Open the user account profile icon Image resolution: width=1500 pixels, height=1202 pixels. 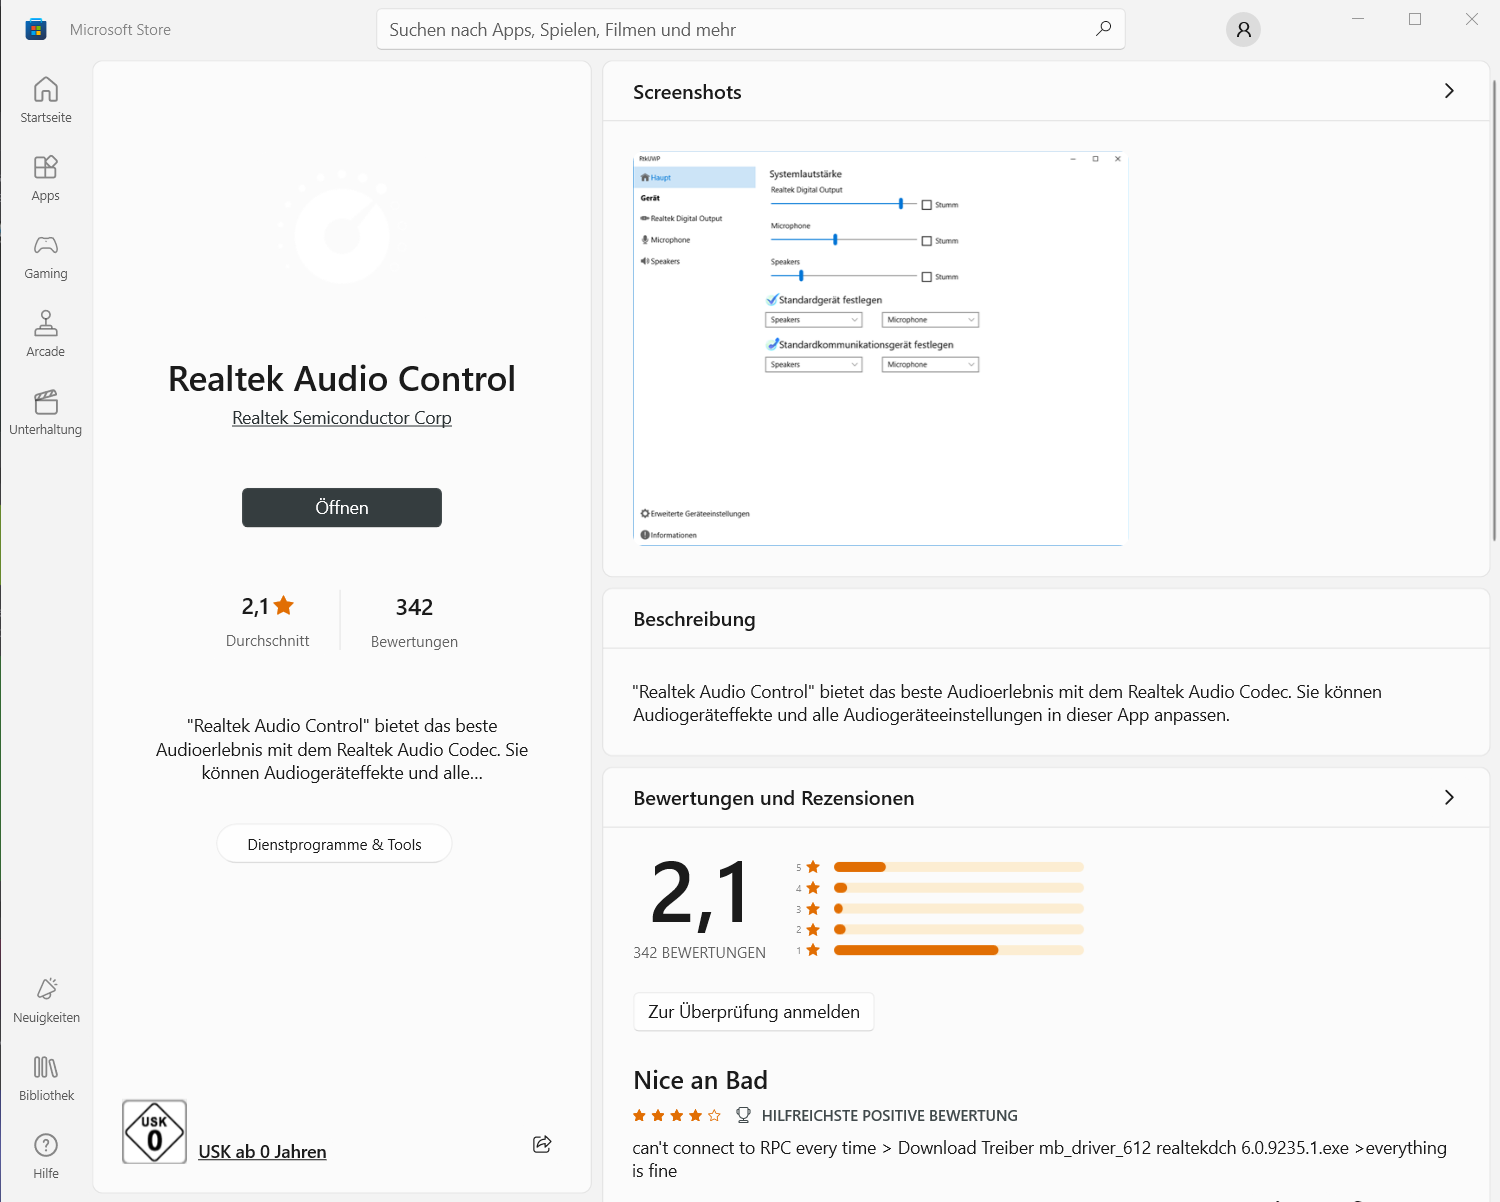pos(1243,30)
